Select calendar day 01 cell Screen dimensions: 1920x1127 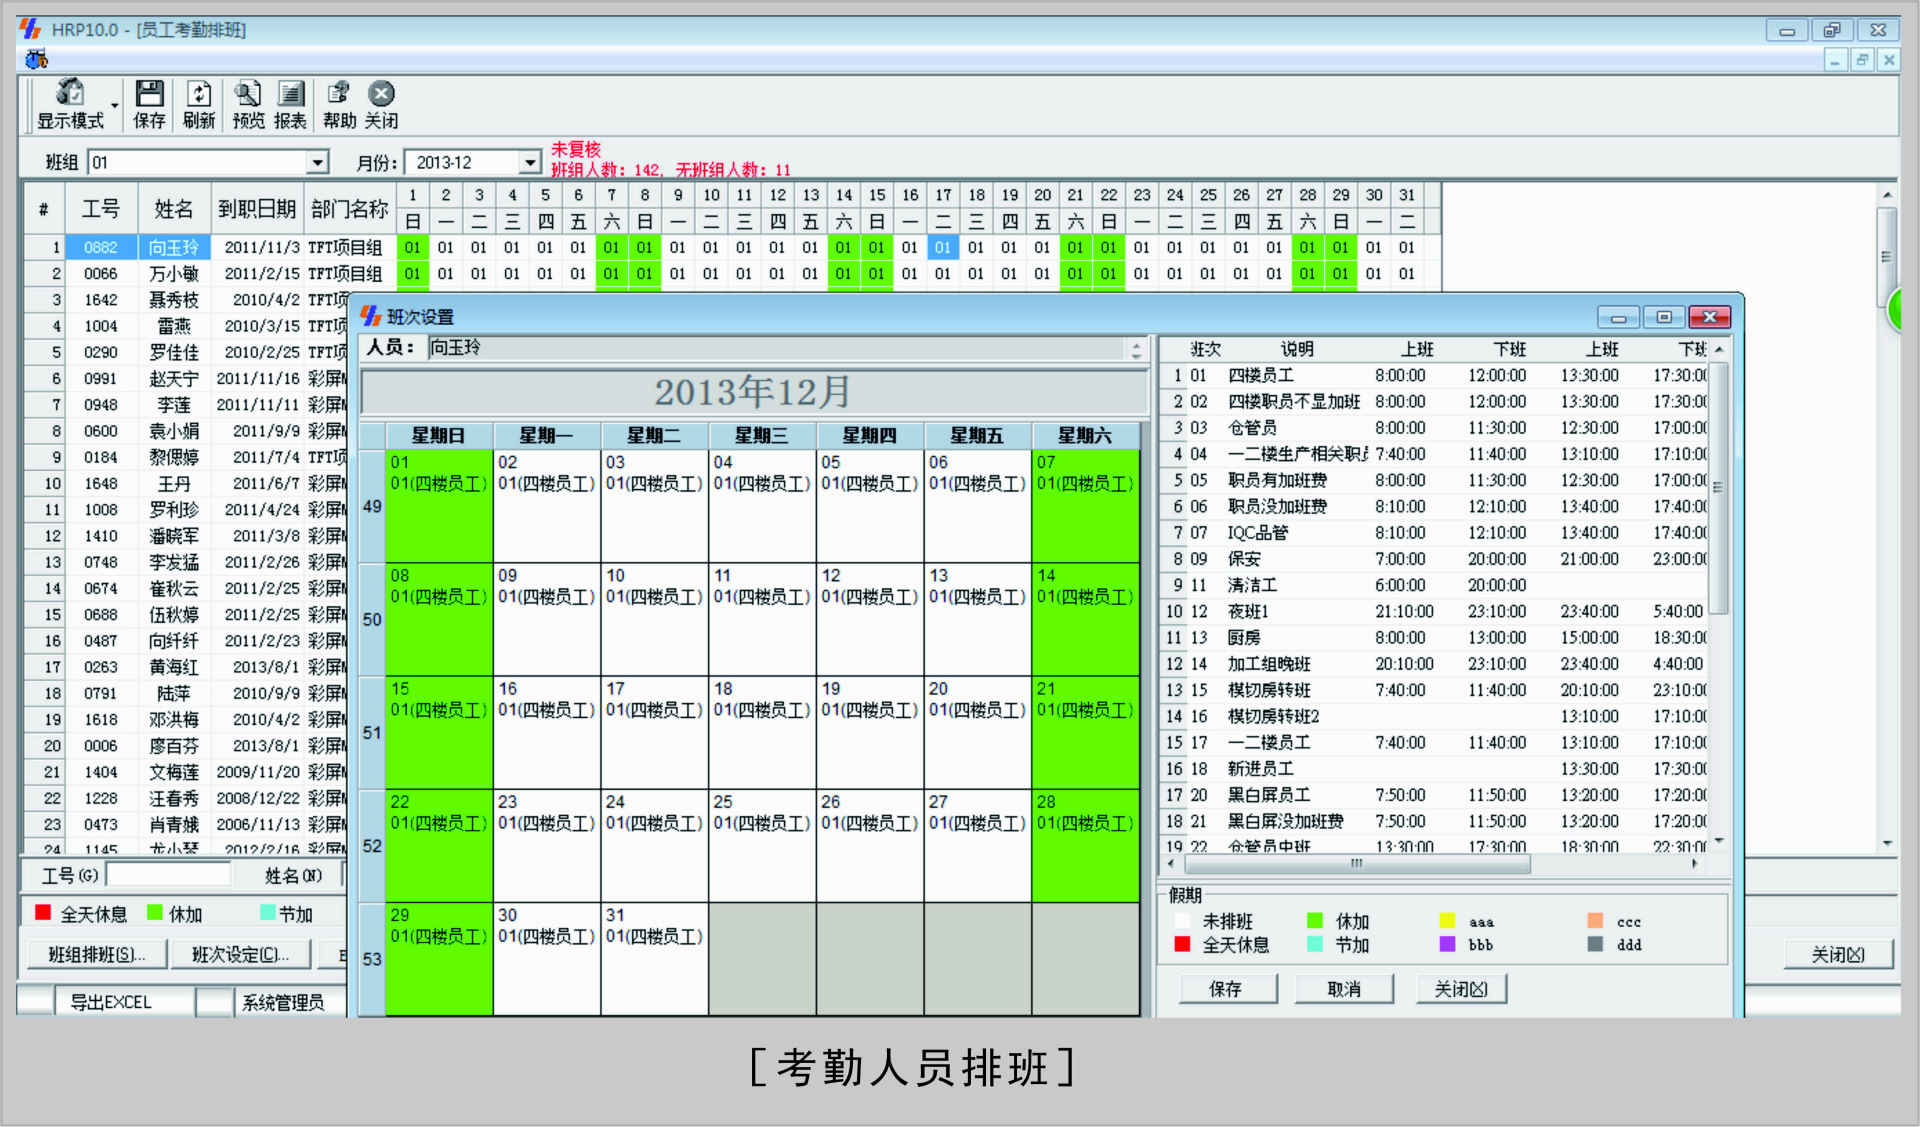click(439, 506)
